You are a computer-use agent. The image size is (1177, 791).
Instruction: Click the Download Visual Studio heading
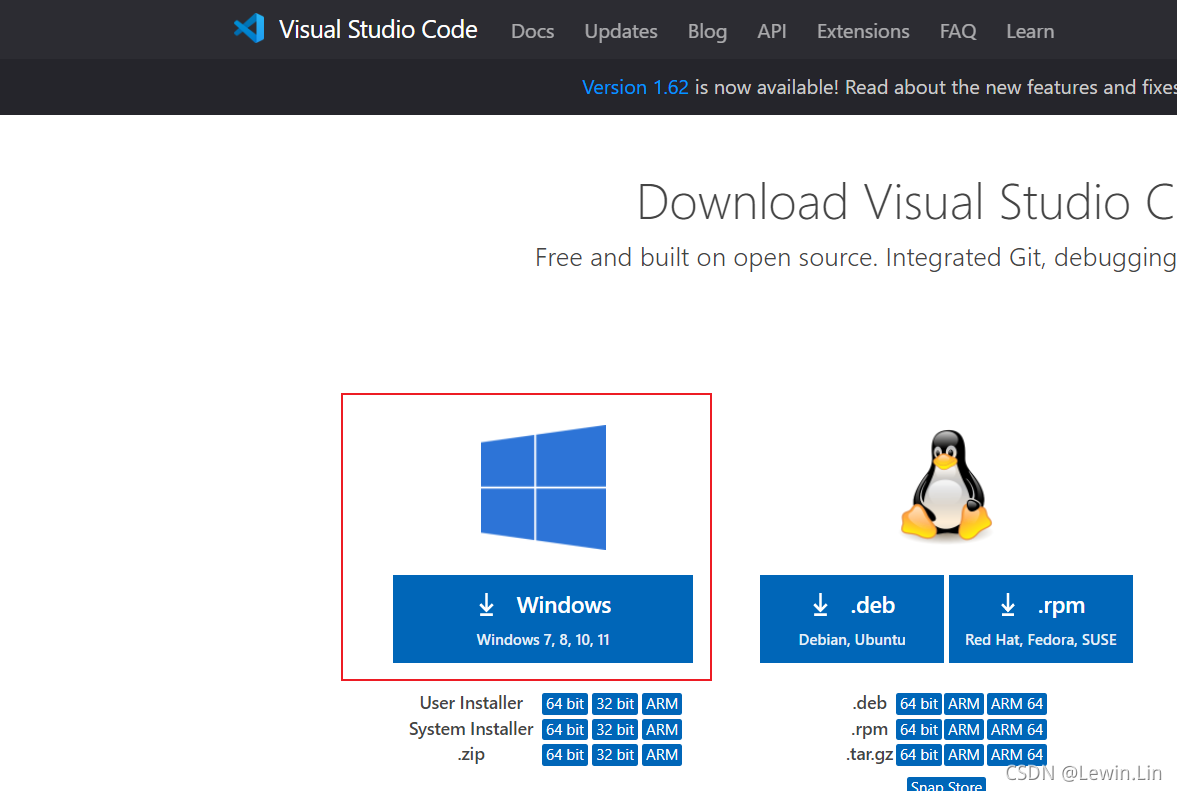pyautogui.click(x=906, y=202)
